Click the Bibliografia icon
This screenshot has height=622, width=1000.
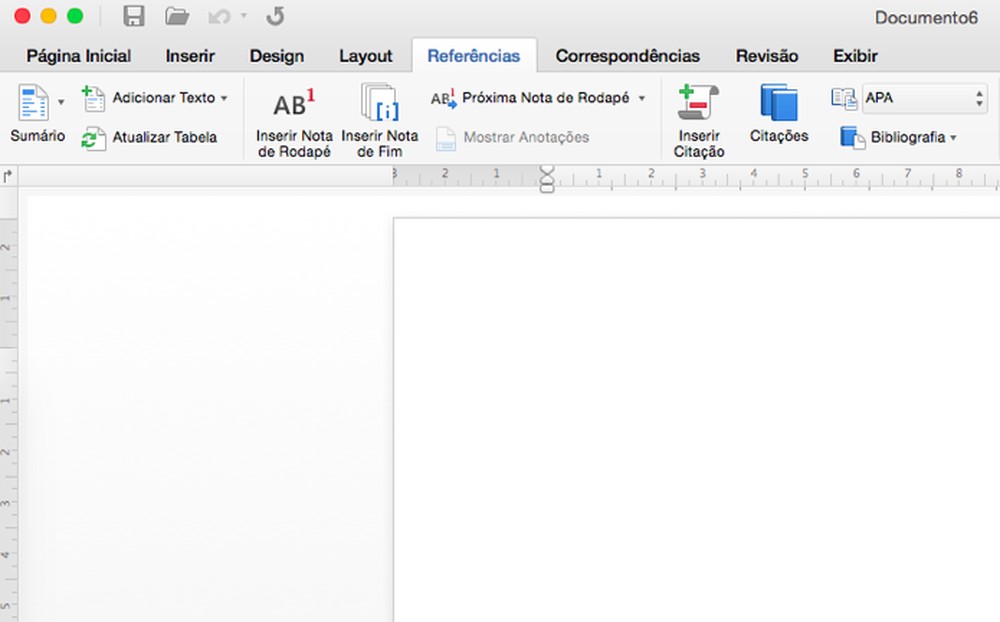tap(852, 138)
